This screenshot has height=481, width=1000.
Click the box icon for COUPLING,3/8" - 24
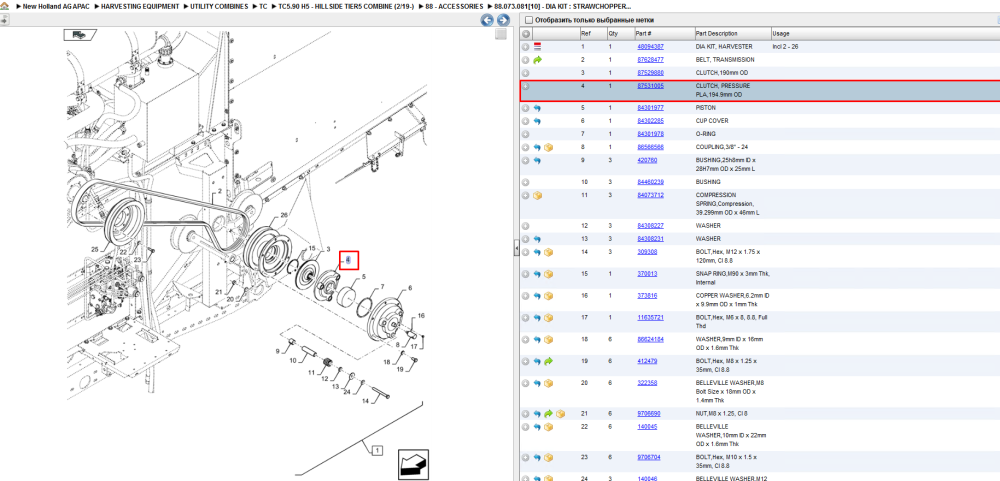[548, 147]
